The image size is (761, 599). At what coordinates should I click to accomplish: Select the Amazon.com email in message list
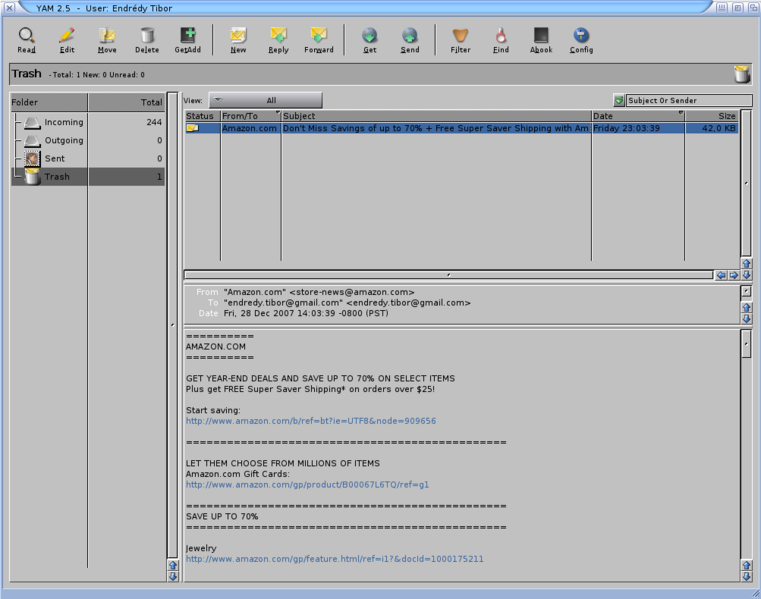[435, 128]
